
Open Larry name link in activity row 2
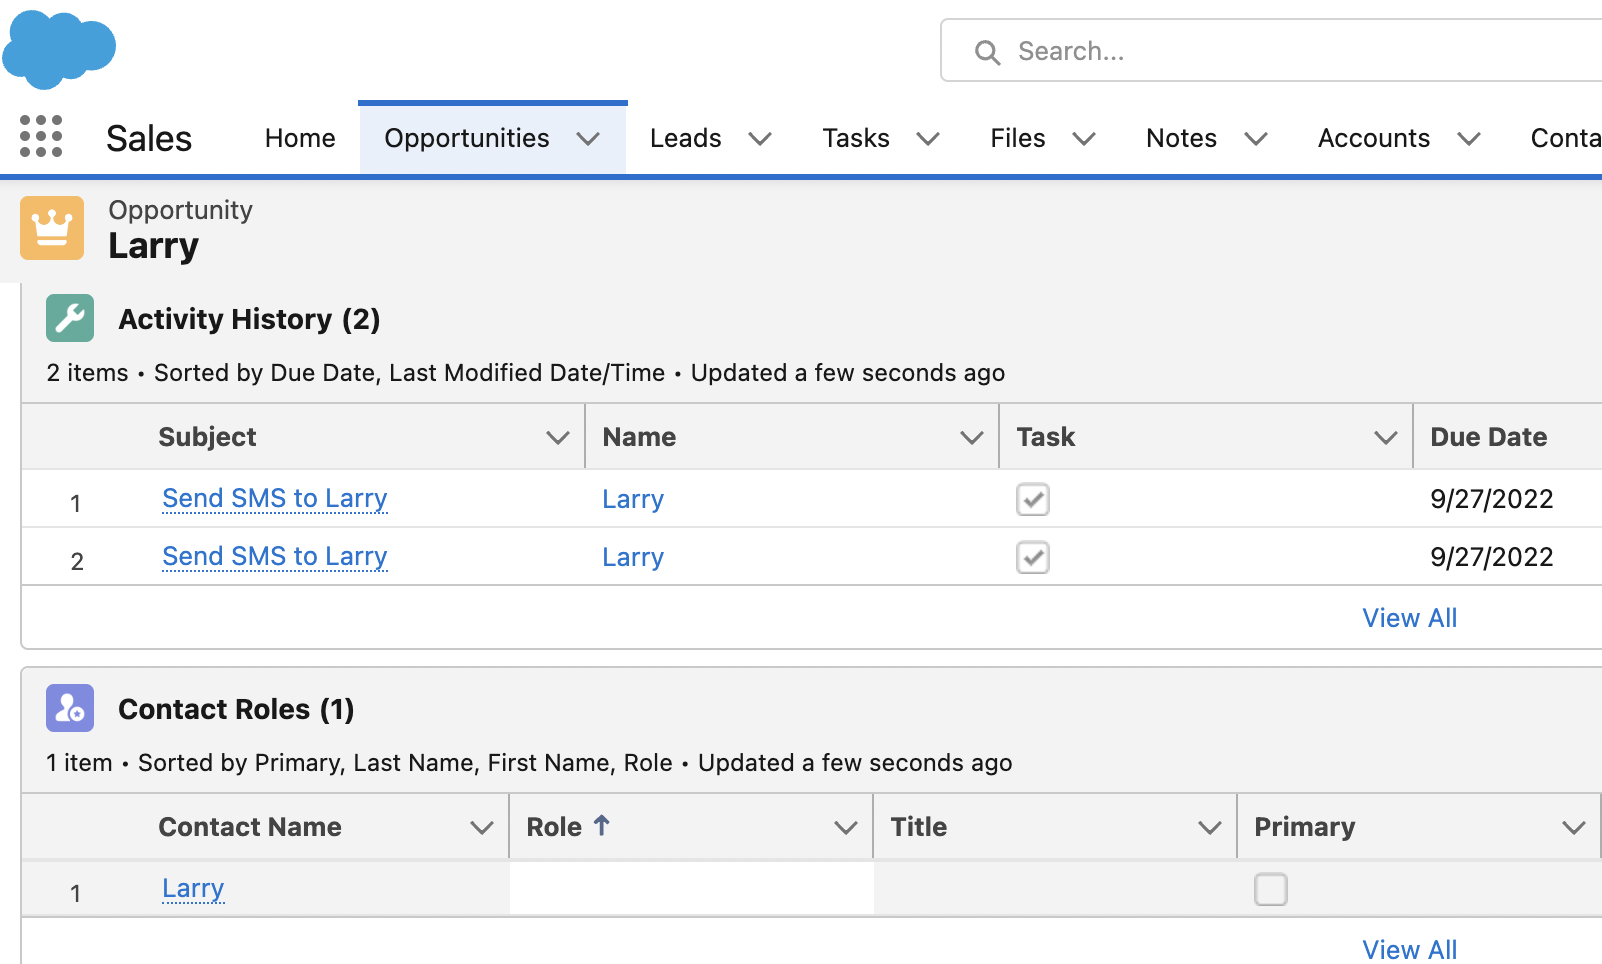[633, 557]
